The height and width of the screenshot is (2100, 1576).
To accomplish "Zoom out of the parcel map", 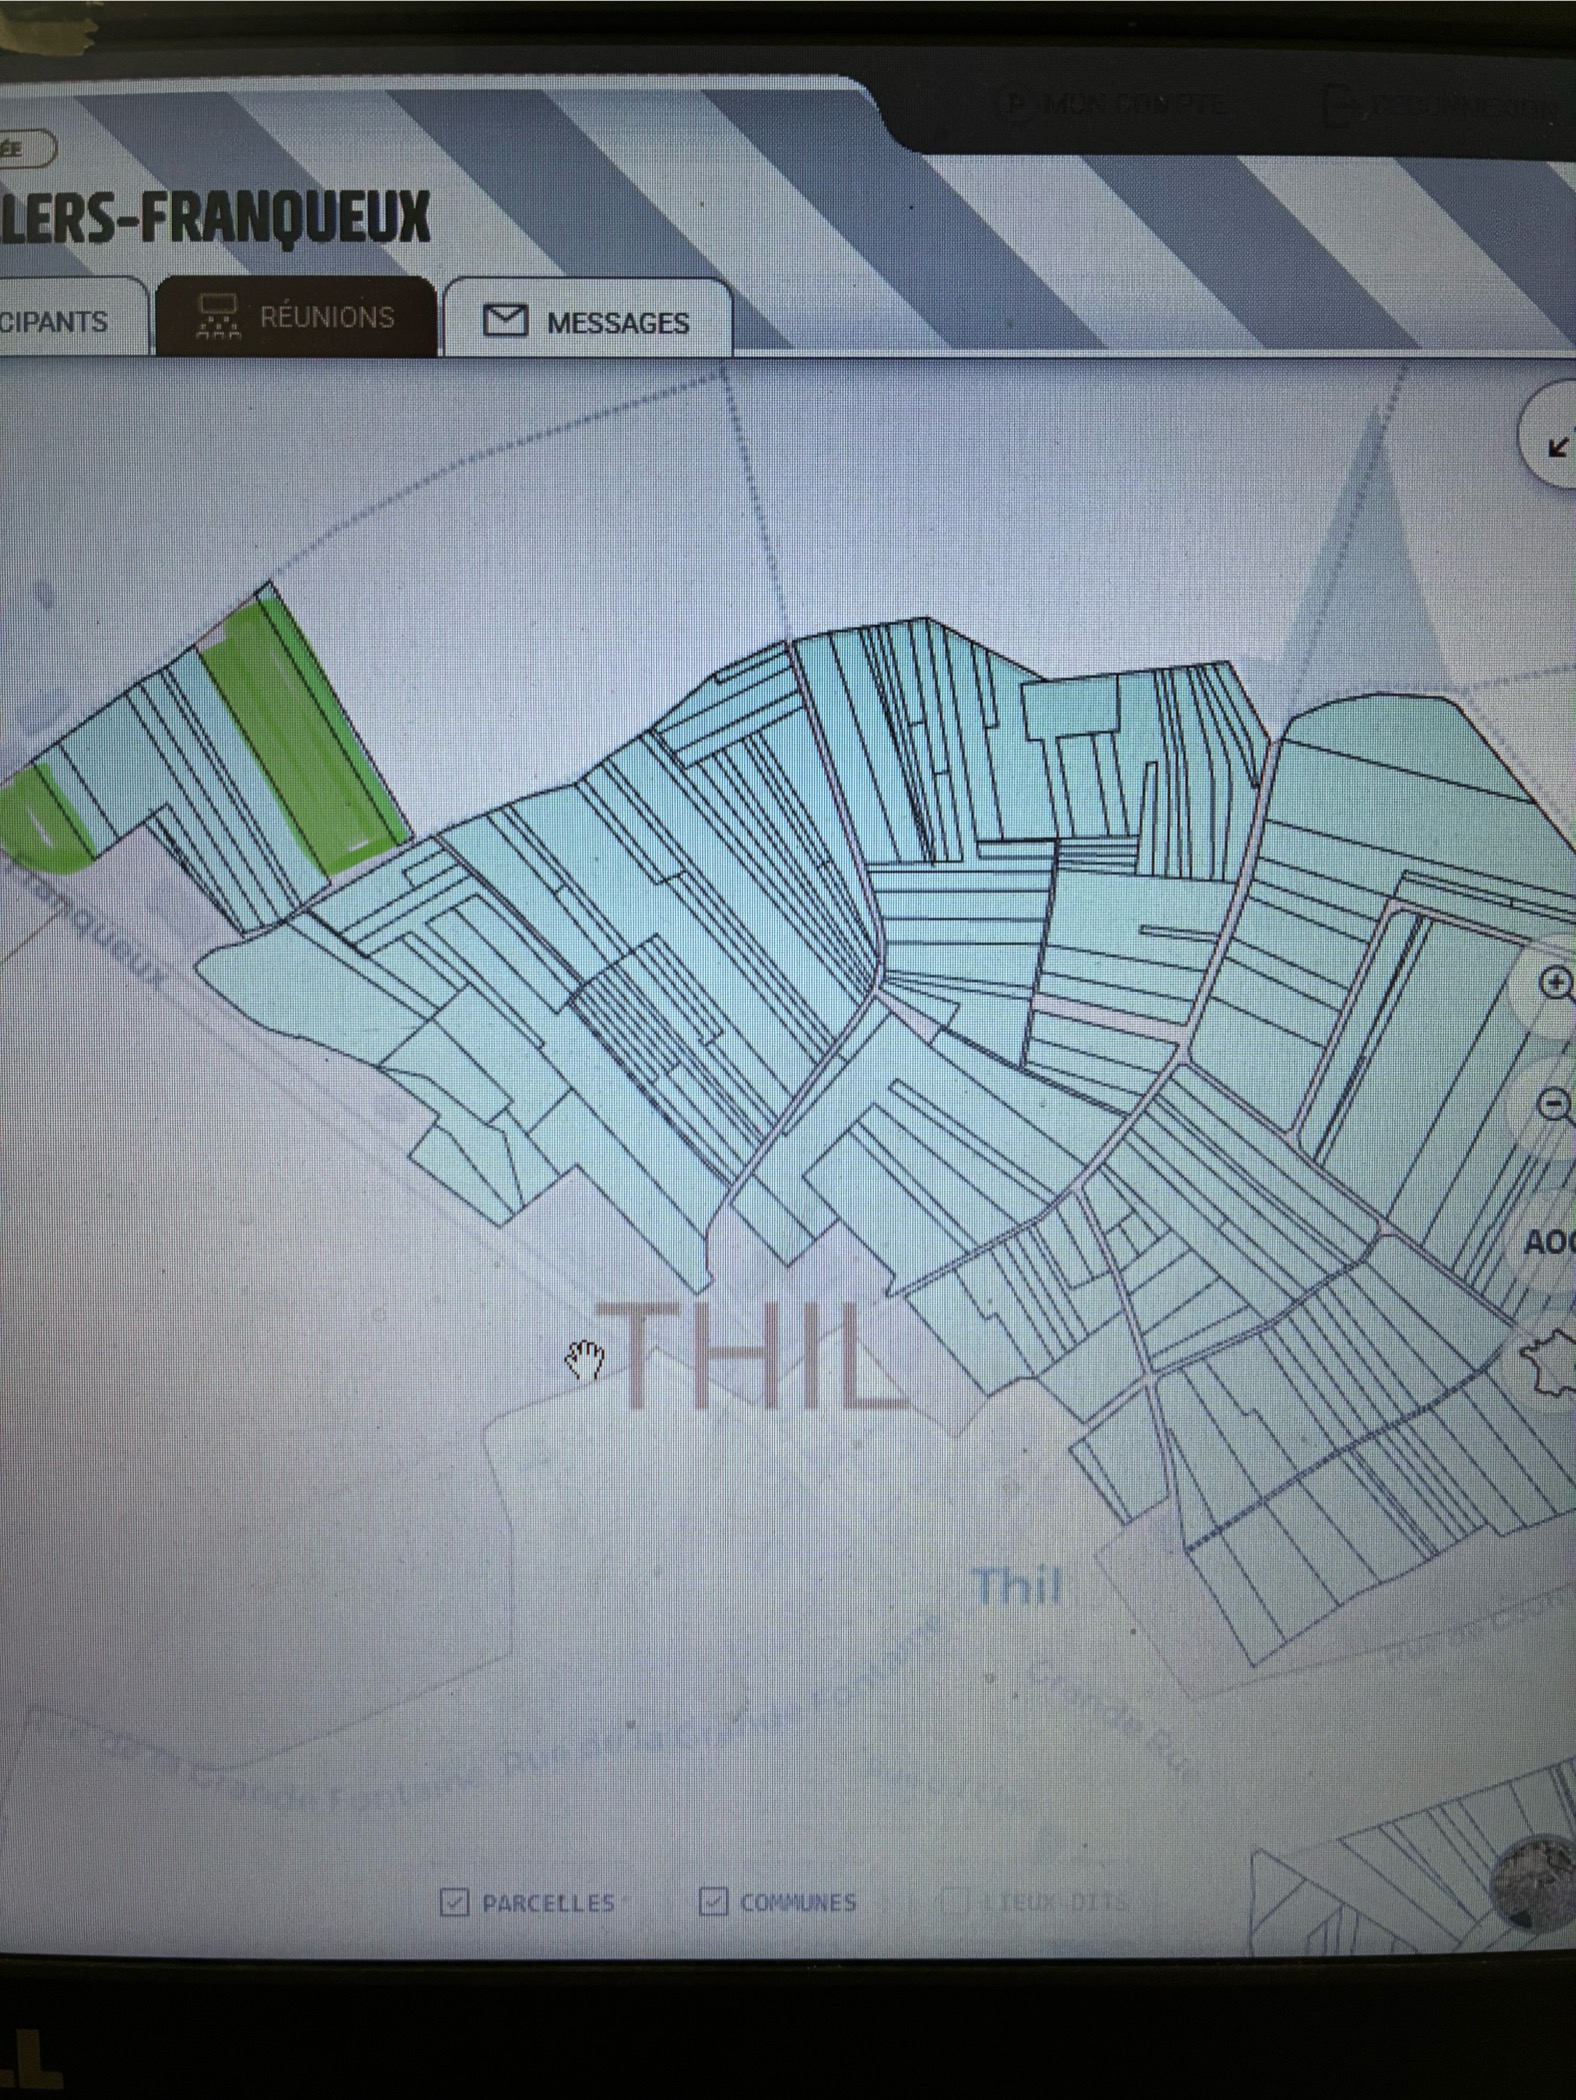I will coord(1553,1106).
